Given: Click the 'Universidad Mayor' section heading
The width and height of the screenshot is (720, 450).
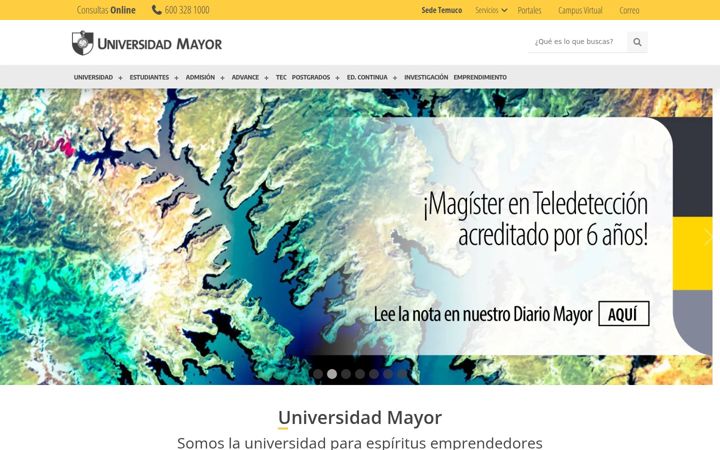Looking at the screenshot, I should (360, 417).
